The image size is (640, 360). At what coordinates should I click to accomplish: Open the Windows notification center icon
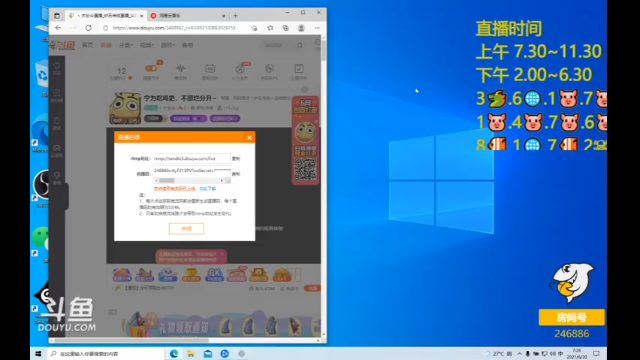coord(596,353)
